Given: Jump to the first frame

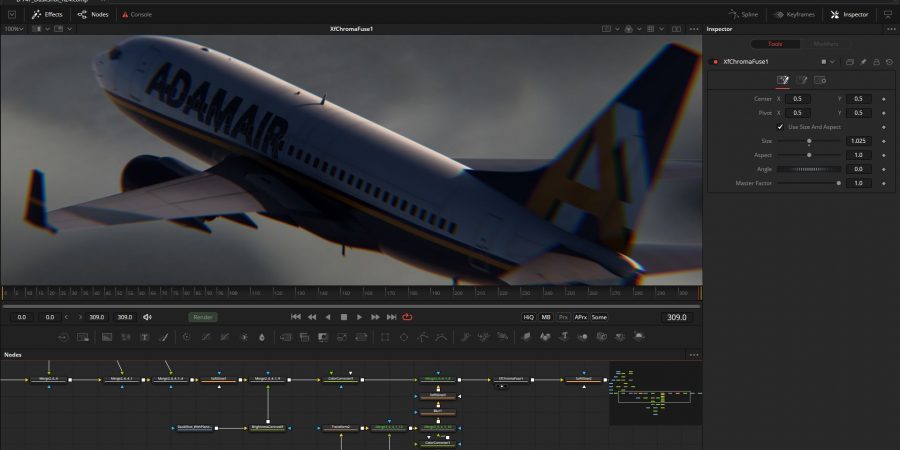Looking at the screenshot, I should (296, 317).
